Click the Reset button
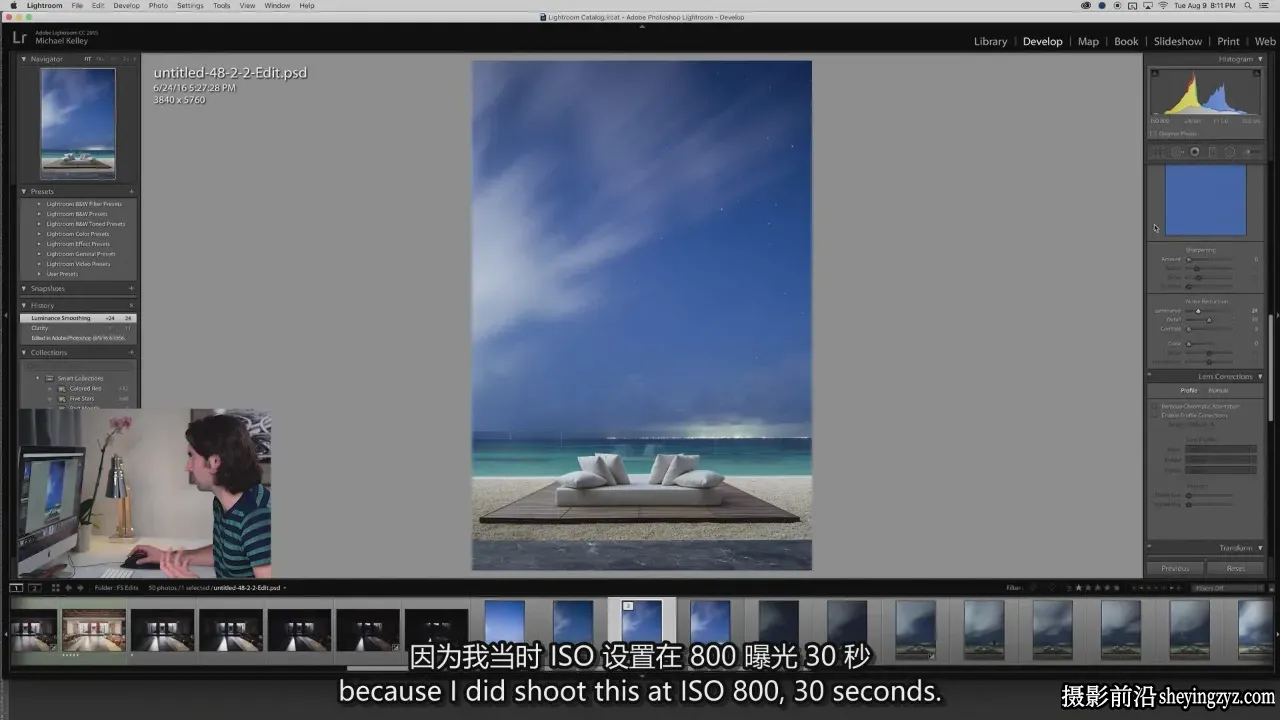Screen dimensions: 1280x720 pyautogui.click(x=1236, y=568)
